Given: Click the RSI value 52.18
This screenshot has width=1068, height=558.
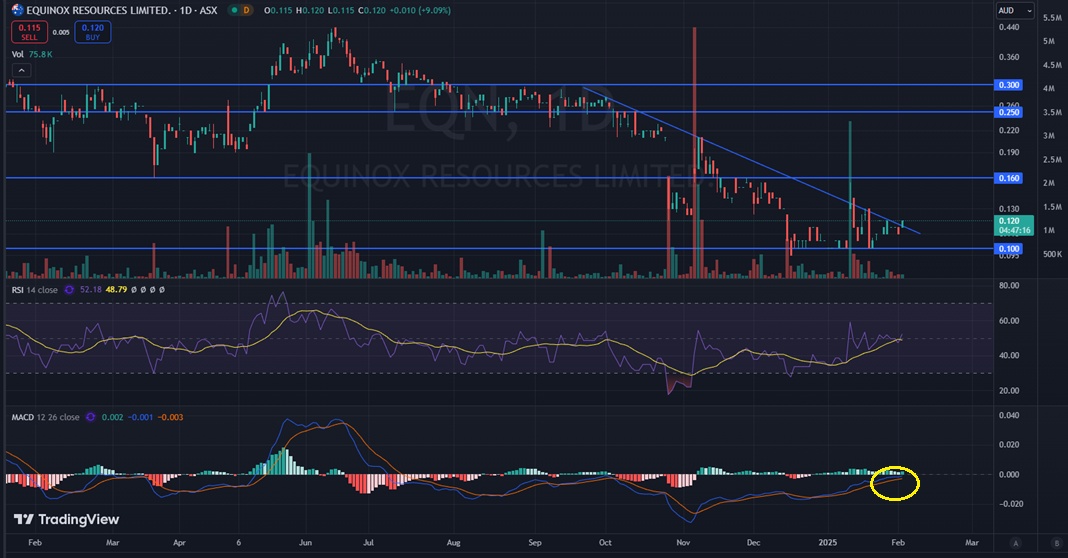Looking at the screenshot, I should click(x=90, y=290).
